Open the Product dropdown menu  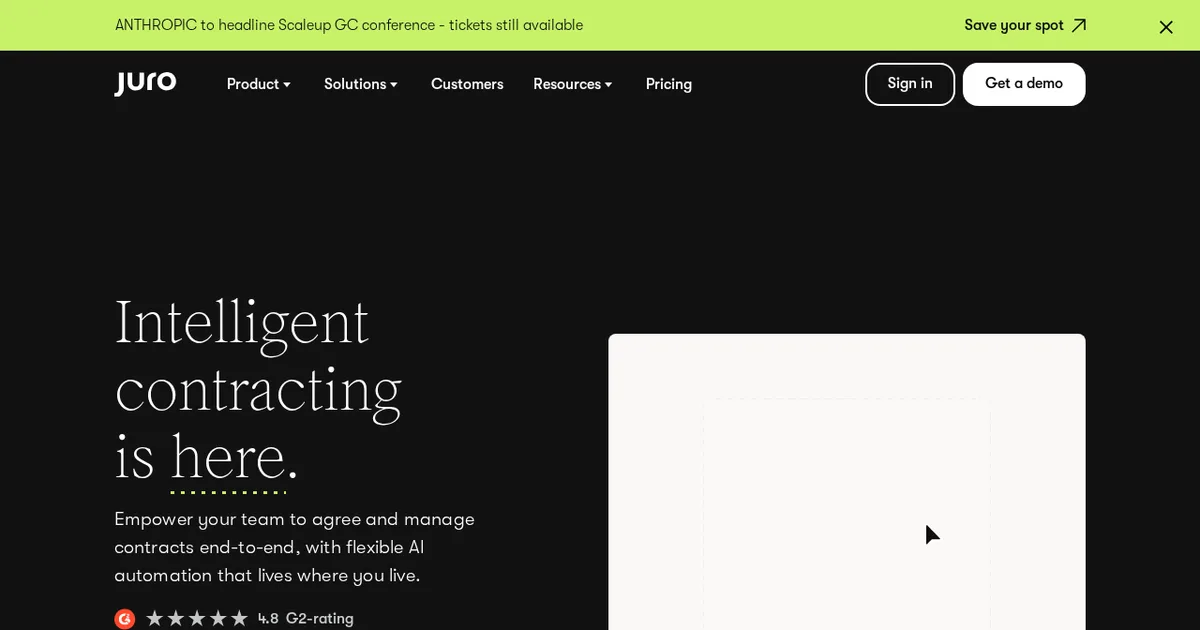point(258,84)
